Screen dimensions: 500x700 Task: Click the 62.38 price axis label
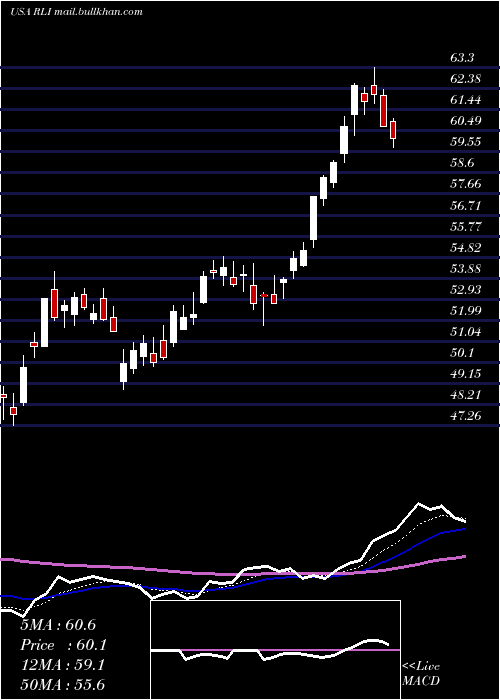(466, 79)
